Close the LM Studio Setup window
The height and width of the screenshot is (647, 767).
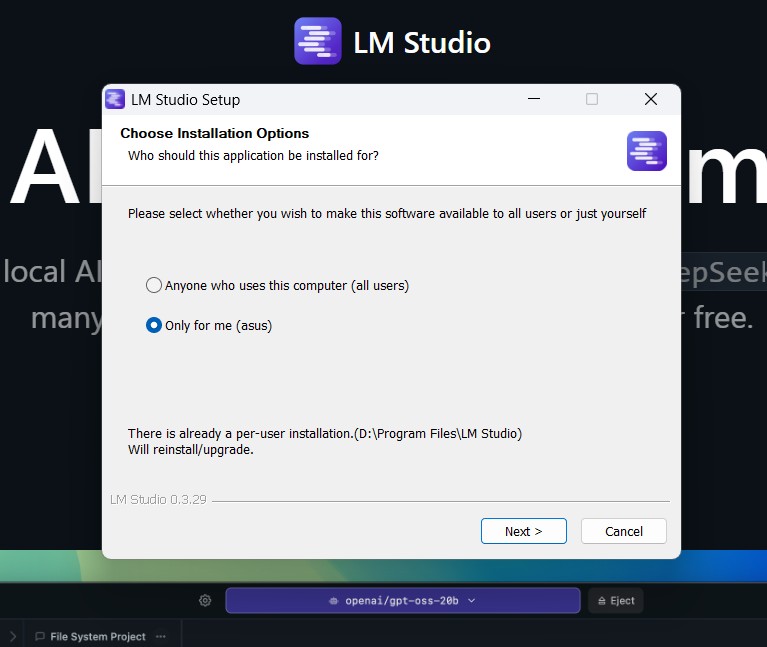[x=650, y=99]
